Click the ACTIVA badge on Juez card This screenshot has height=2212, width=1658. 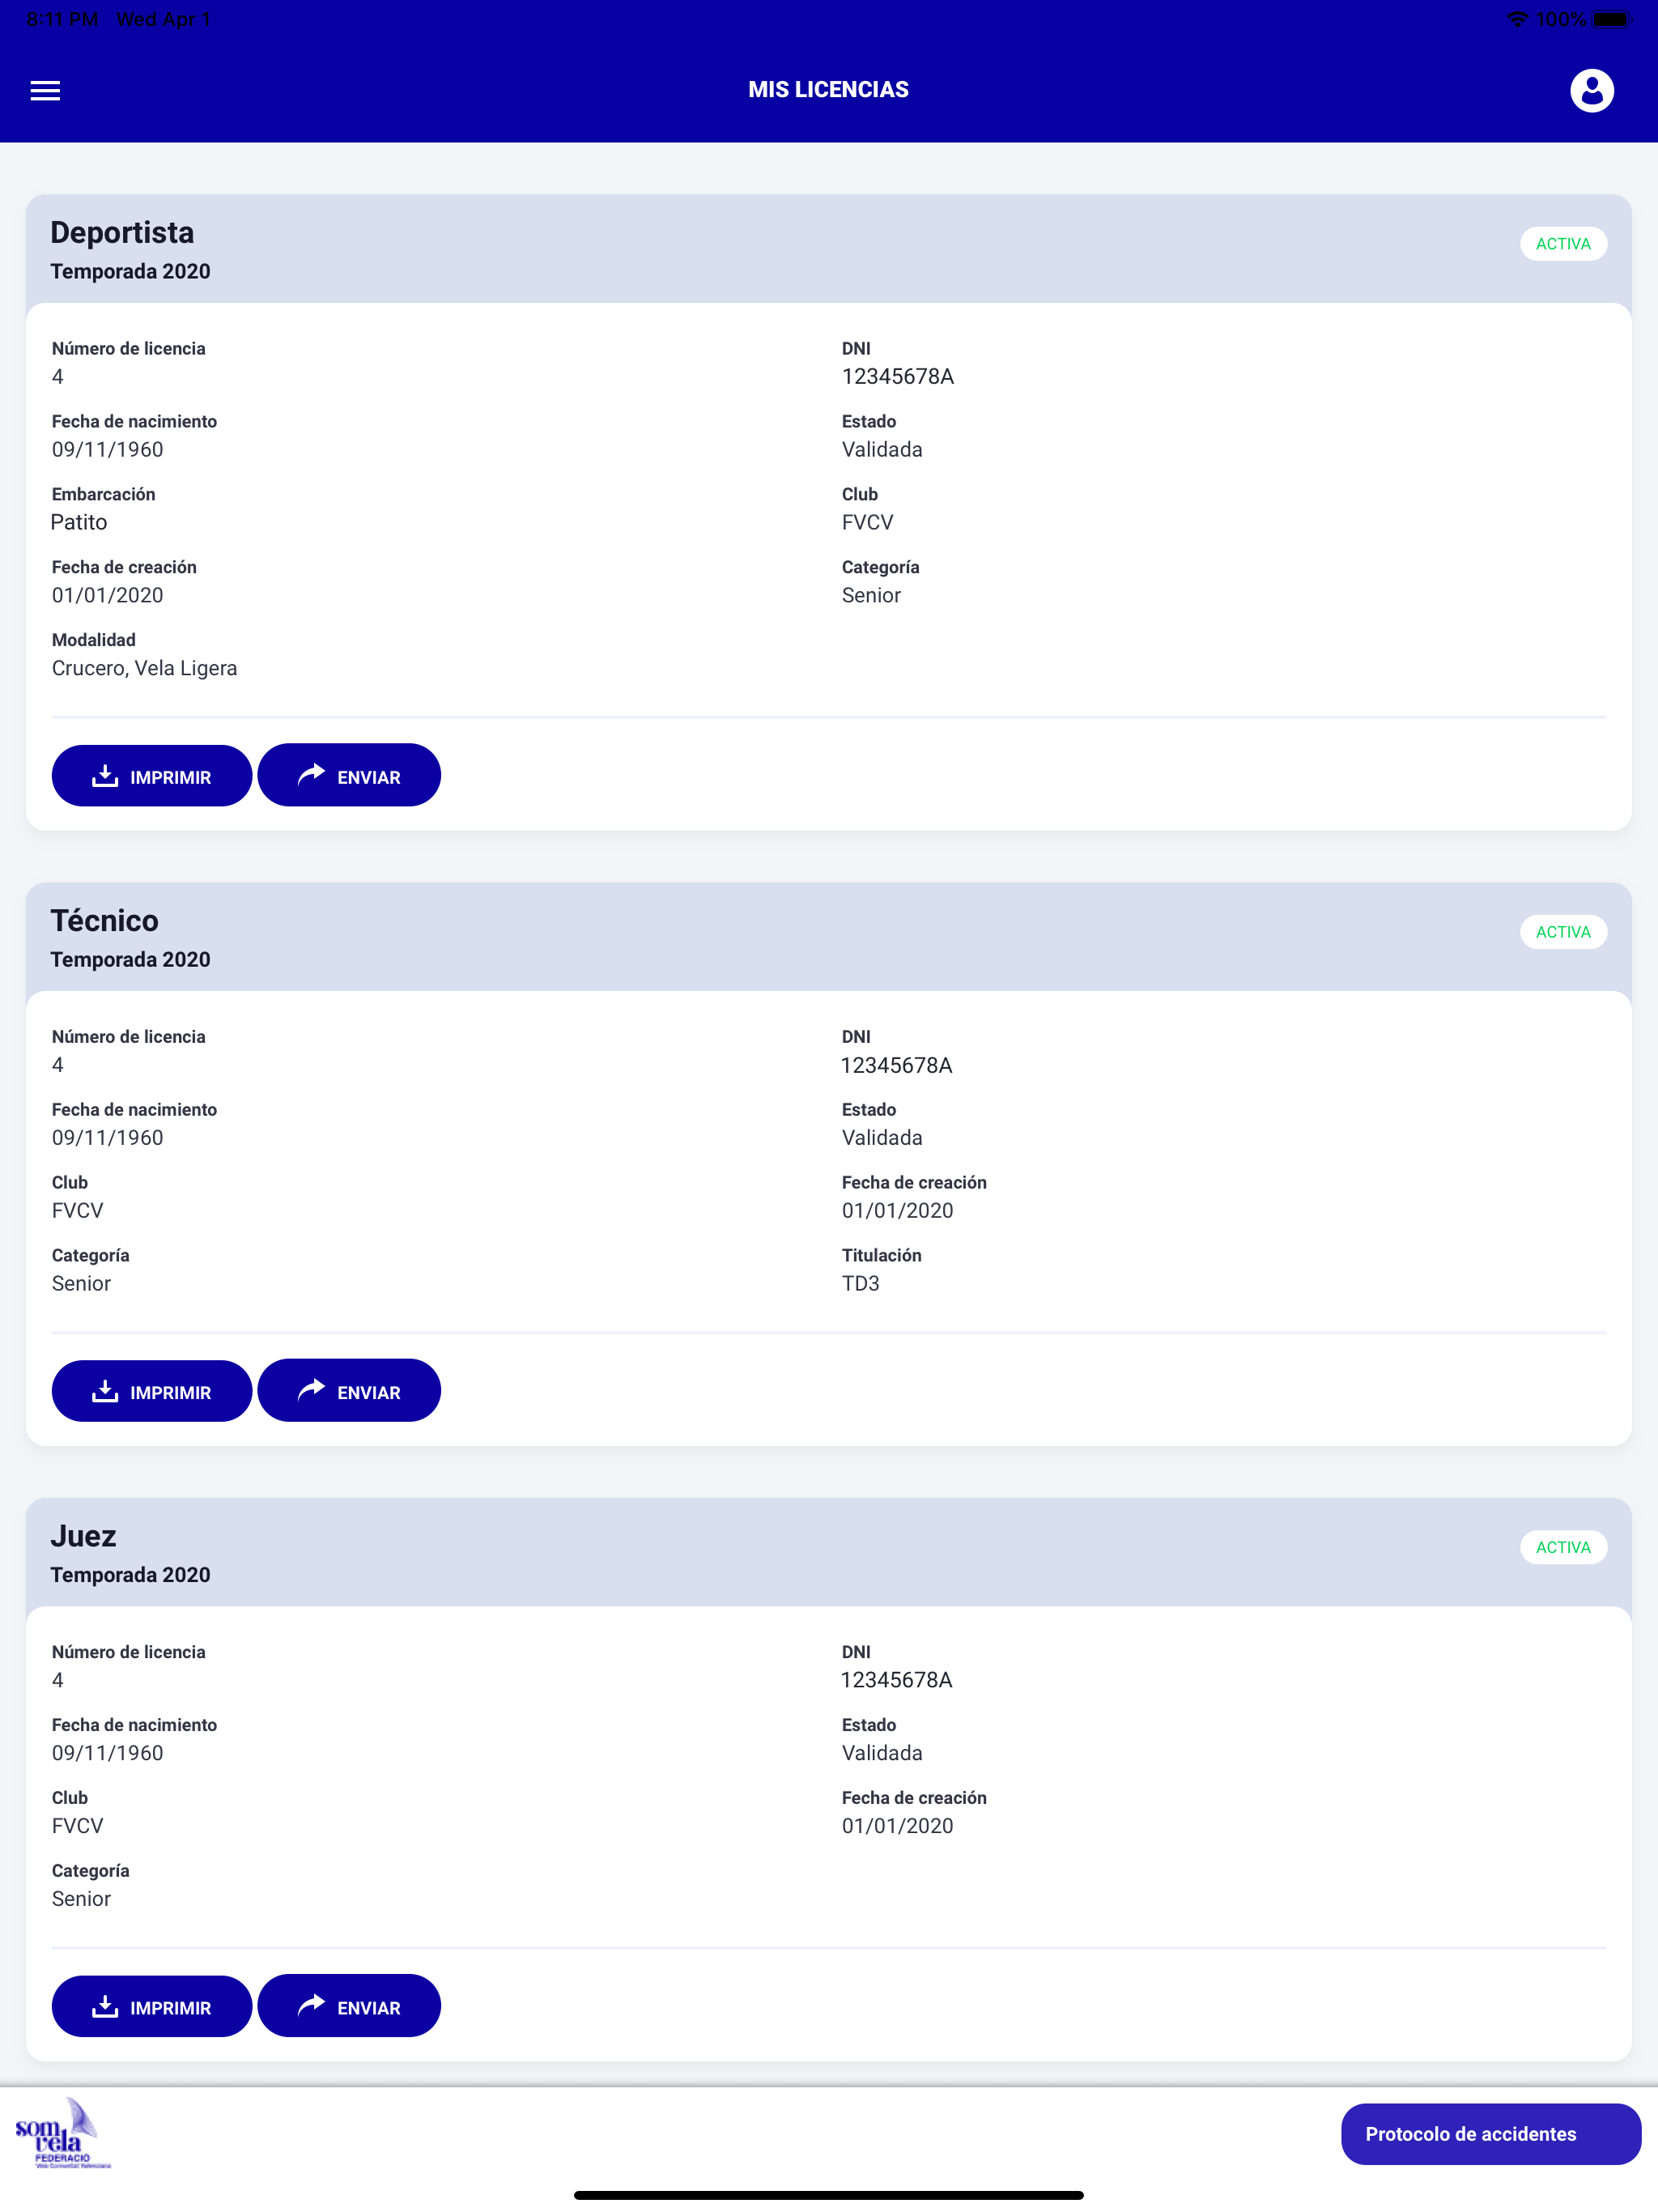point(1563,1547)
